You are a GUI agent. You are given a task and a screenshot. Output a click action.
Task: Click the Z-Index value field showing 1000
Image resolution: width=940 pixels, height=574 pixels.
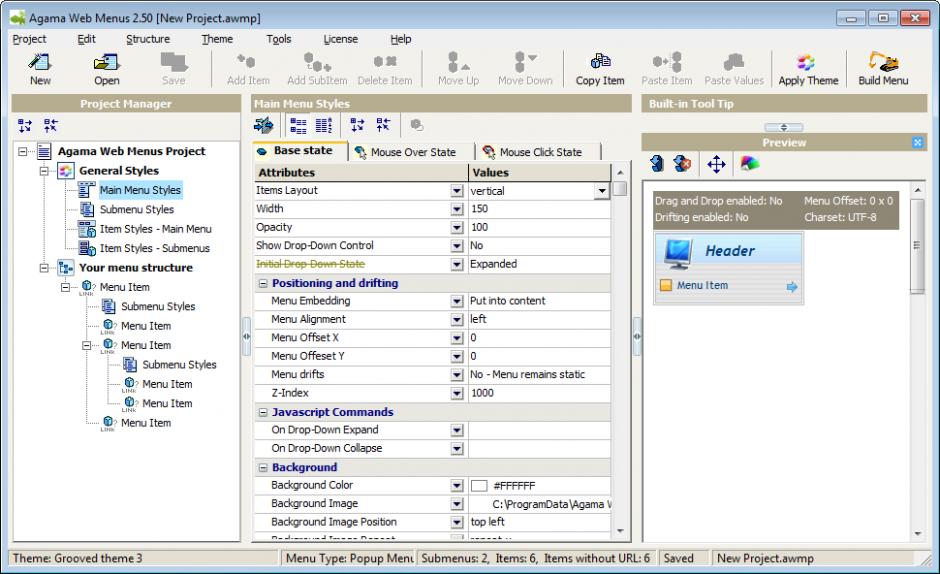point(538,393)
